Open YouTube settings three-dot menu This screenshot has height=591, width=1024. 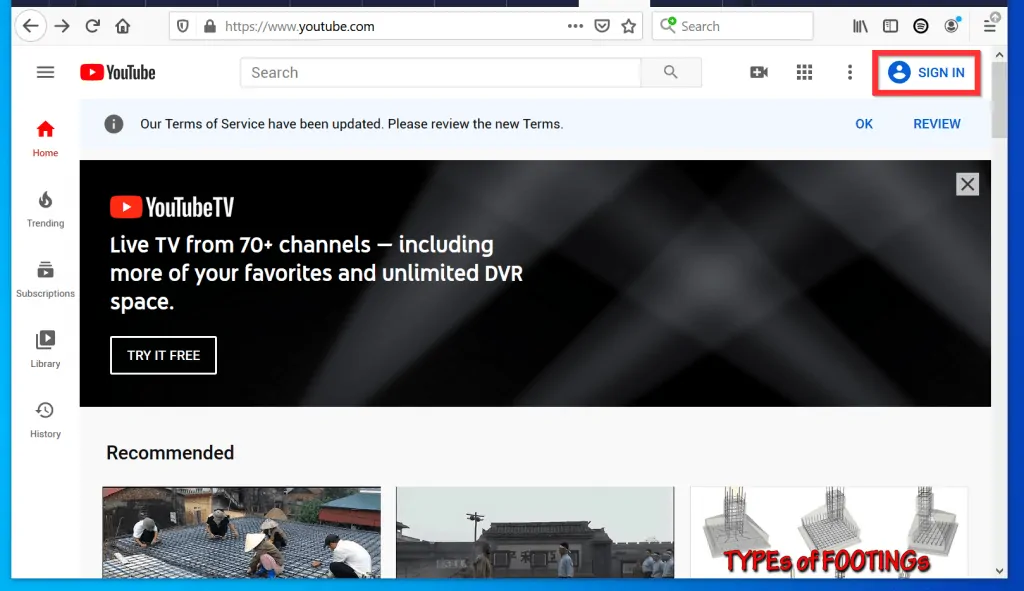click(850, 72)
